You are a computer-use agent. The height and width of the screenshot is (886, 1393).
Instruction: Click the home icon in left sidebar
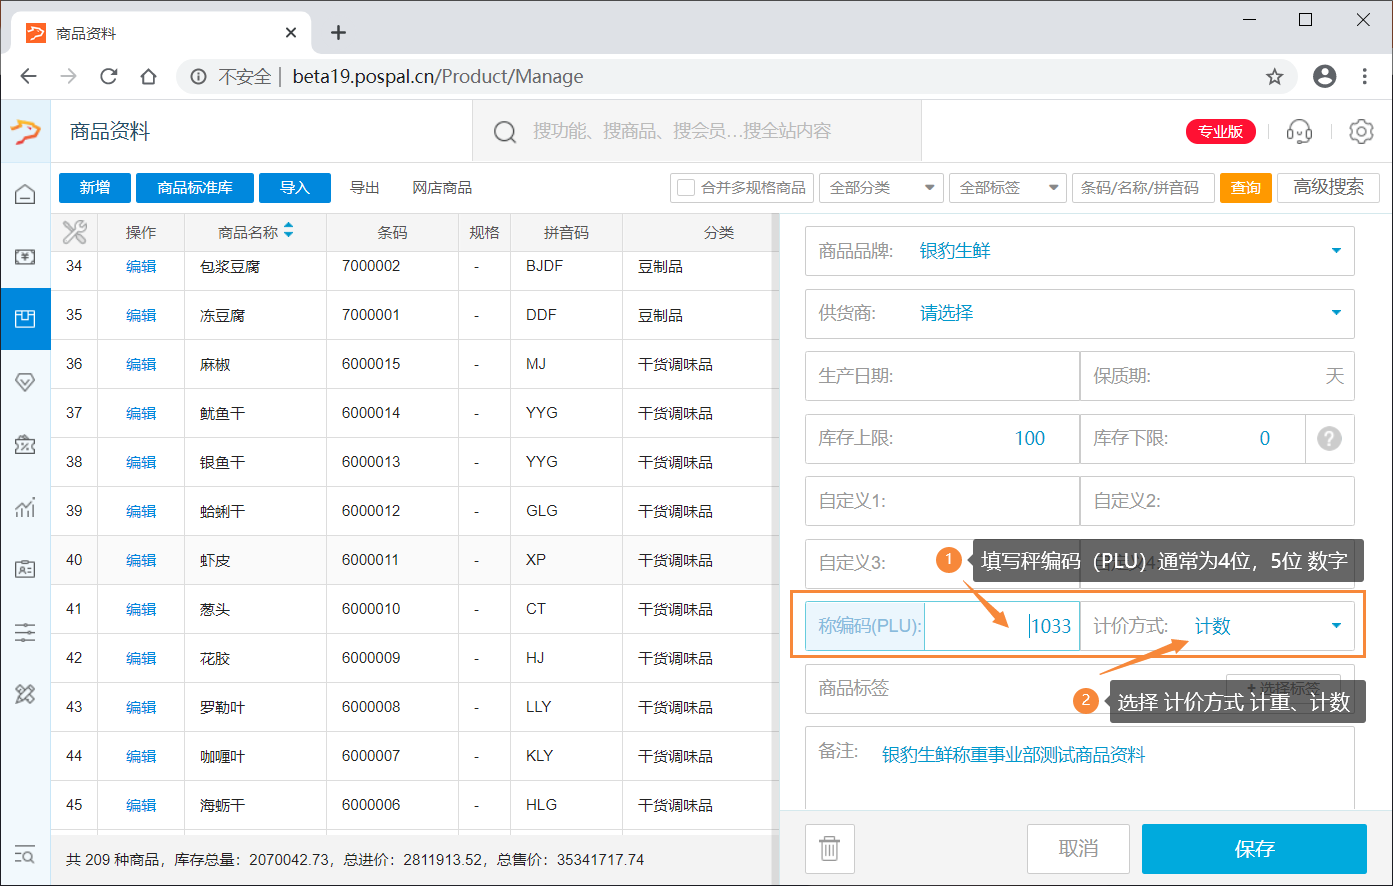coord(25,194)
